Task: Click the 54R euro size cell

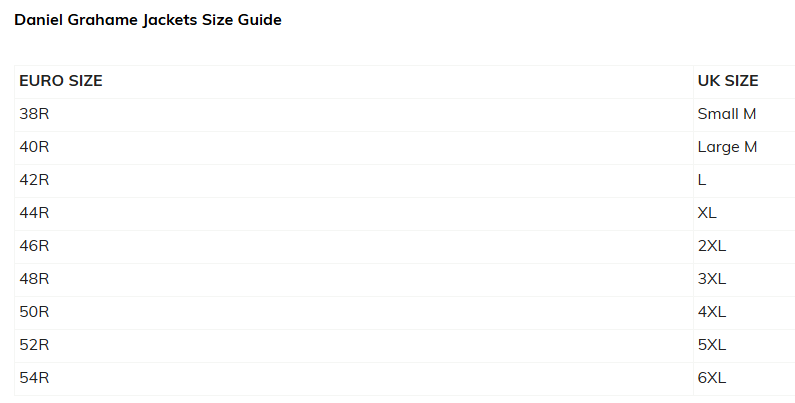Action: click(34, 378)
